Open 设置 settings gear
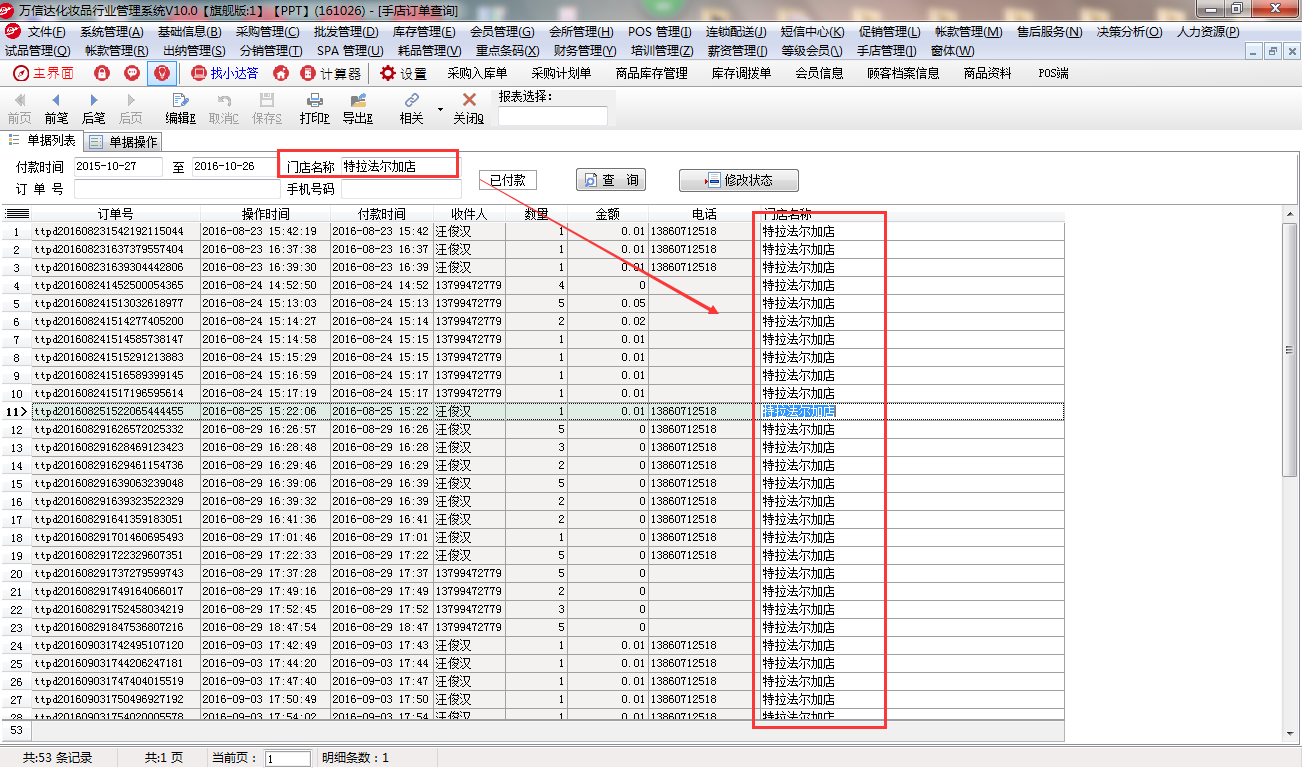 [403, 73]
